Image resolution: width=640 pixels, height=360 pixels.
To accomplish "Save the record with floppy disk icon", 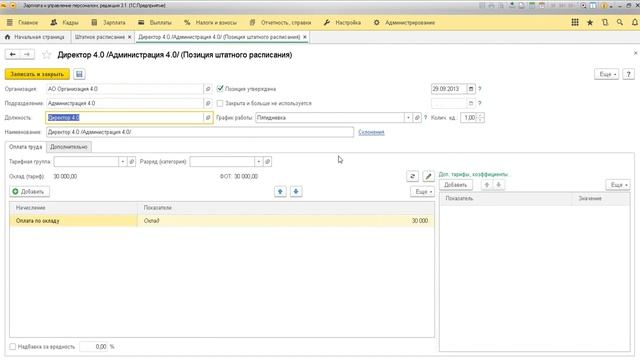I will click(79, 74).
